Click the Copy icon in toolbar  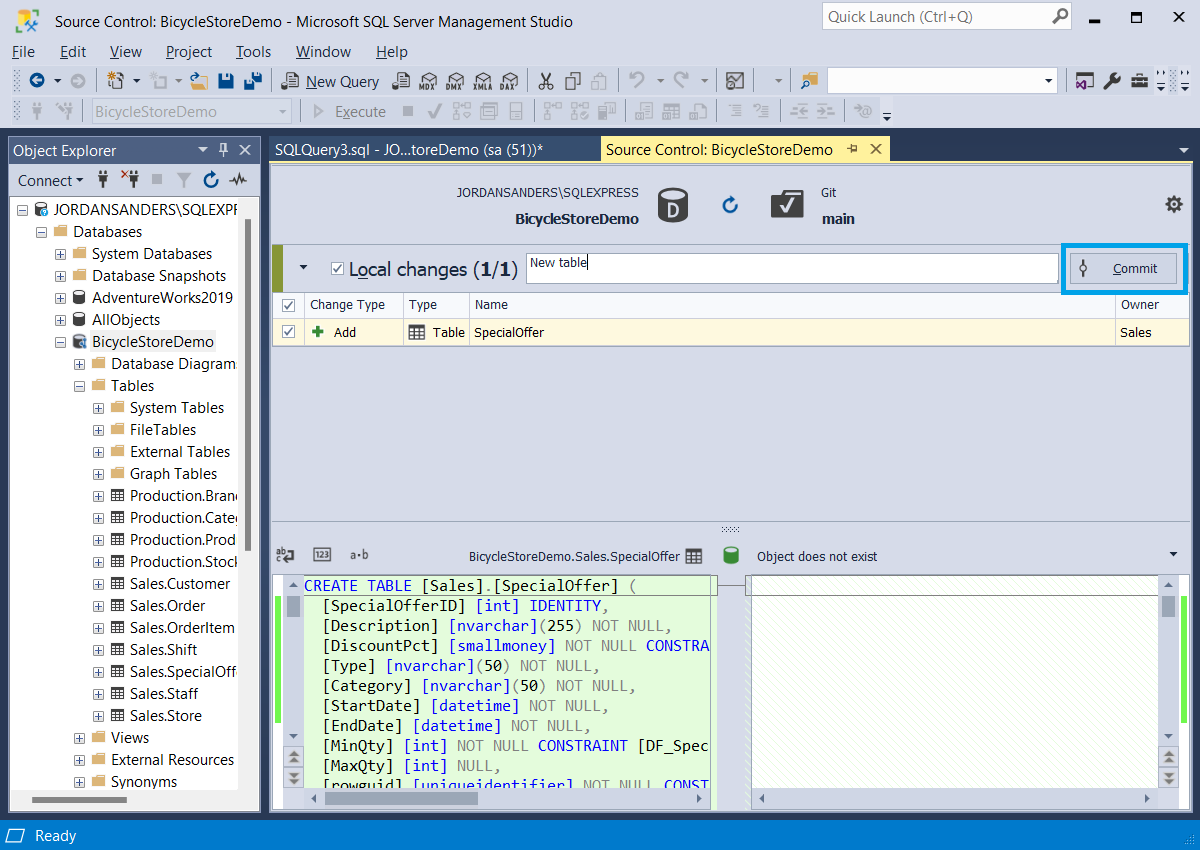point(573,81)
